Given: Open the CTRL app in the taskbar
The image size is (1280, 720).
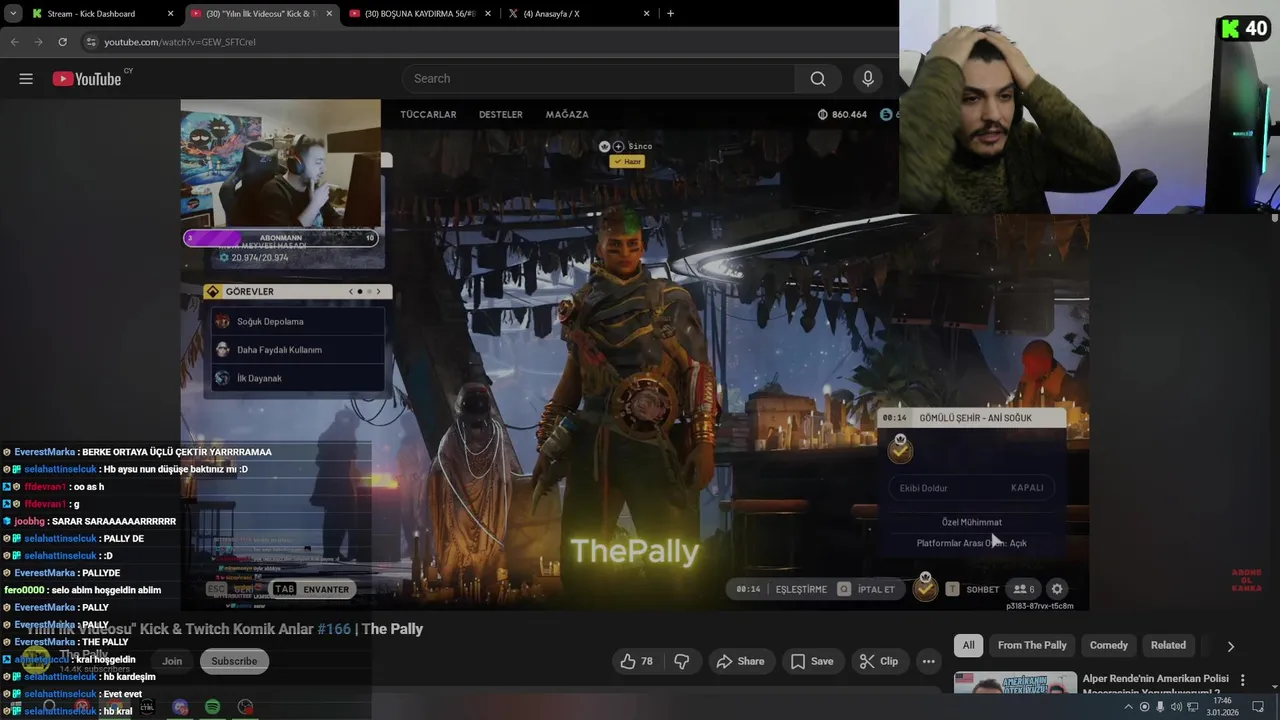Looking at the screenshot, I should 147,707.
